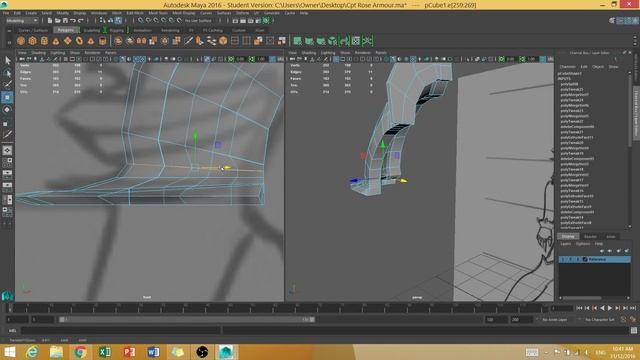Screen dimensions: 640x360
Task: Activate the Multi-Cut knife icon on shelf
Action: coord(188,41)
